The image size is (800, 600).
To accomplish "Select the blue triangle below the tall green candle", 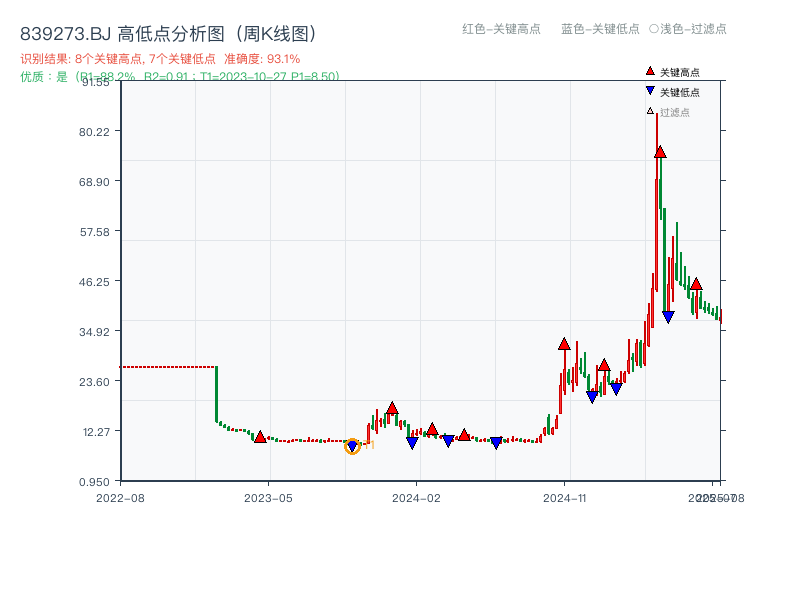I will [668, 316].
